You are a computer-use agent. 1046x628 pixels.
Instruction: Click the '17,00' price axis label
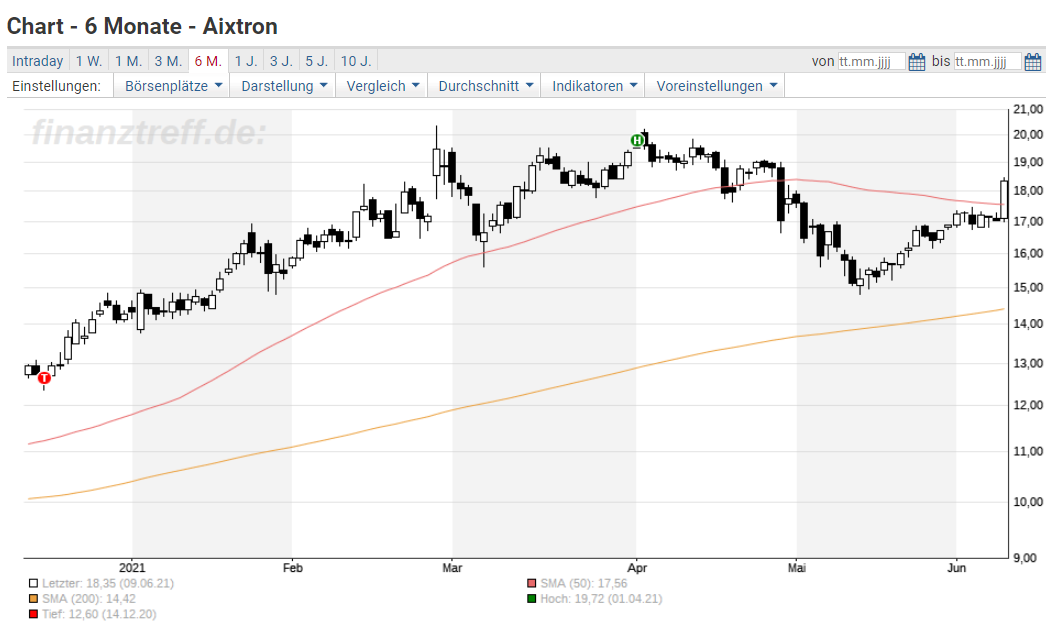tap(1028, 221)
